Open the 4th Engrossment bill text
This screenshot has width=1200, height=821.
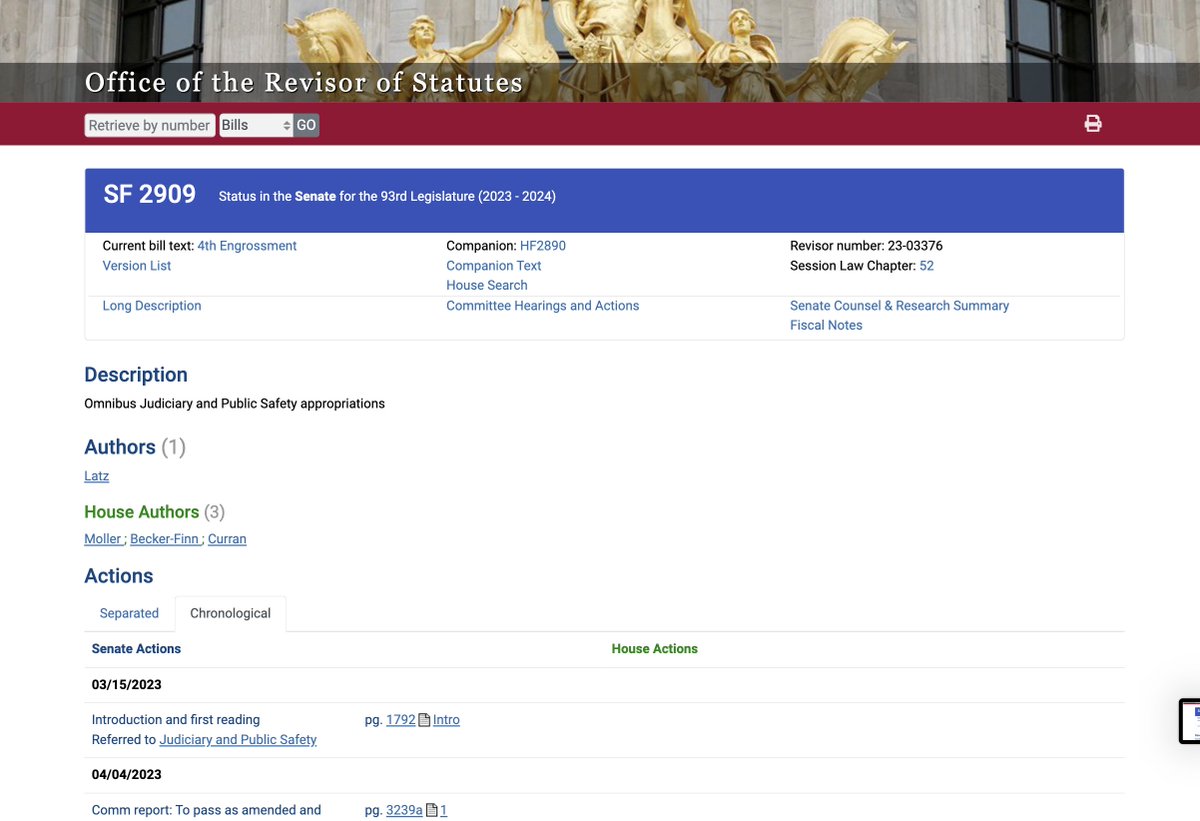[247, 246]
